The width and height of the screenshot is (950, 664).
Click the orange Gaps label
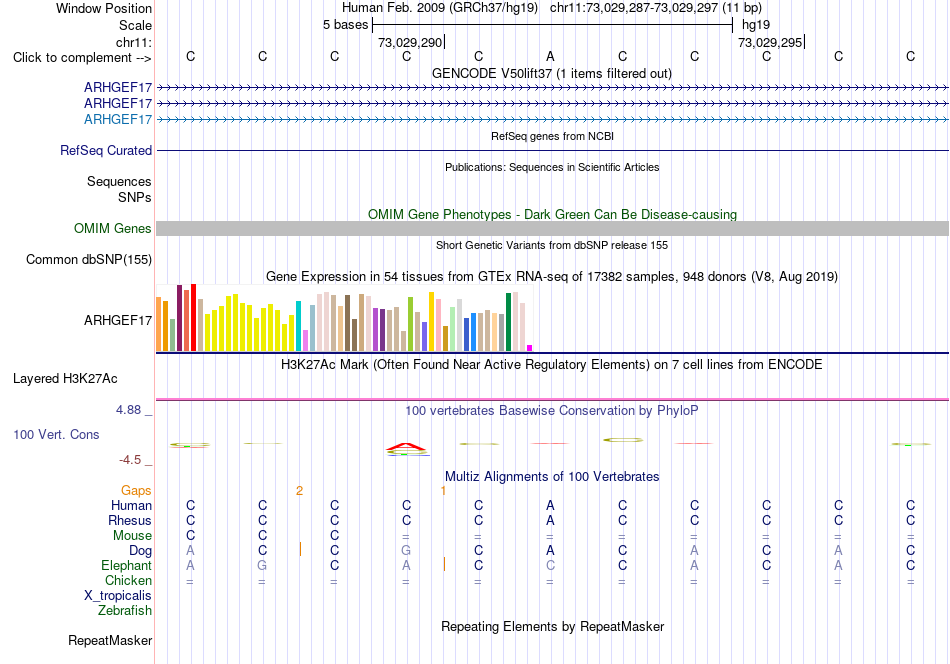[136, 491]
